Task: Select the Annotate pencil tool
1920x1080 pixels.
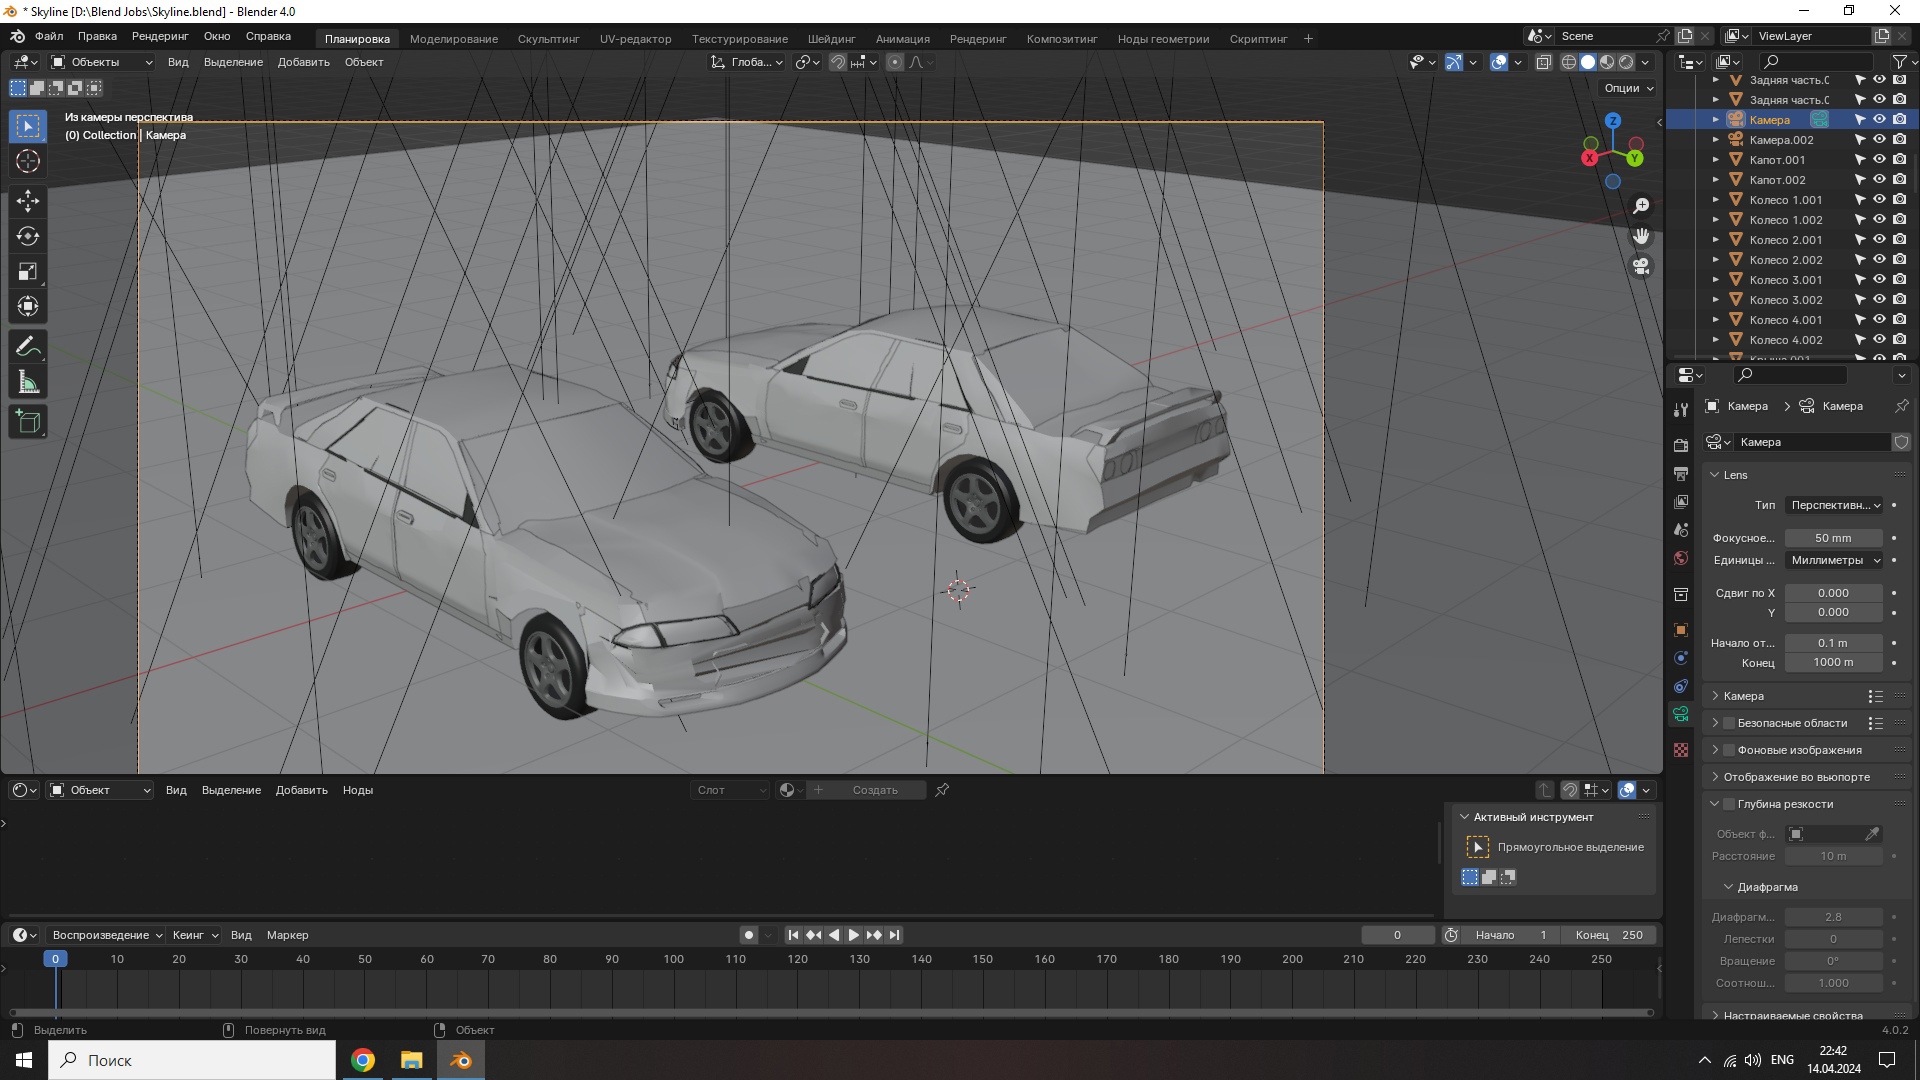Action: tap(28, 347)
